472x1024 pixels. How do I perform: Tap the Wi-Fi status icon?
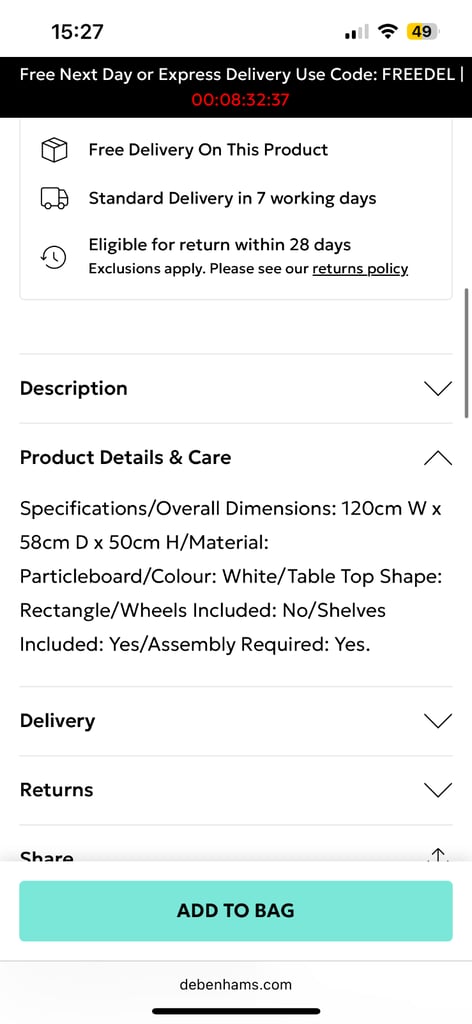[389, 31]
